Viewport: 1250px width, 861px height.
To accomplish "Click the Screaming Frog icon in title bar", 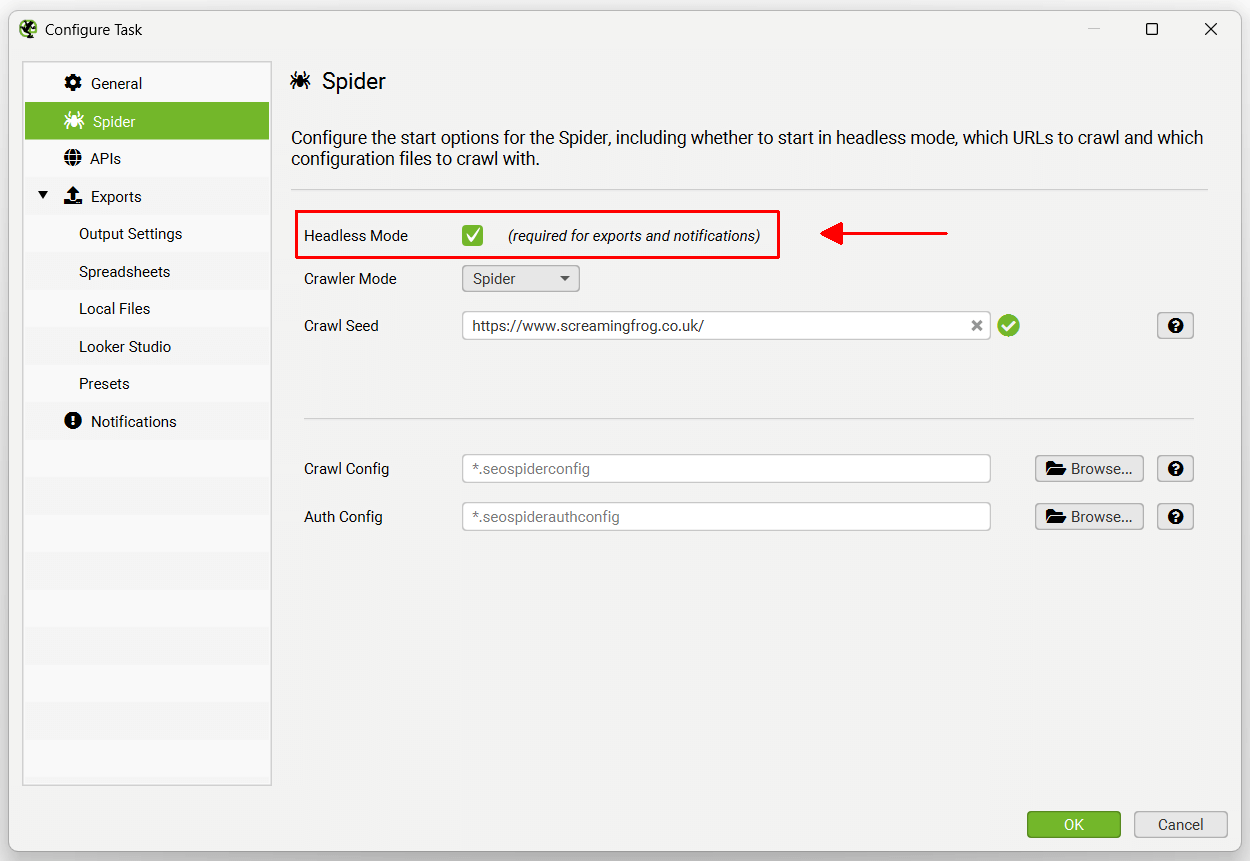I will pyautogui.click(x=27, y=29).
